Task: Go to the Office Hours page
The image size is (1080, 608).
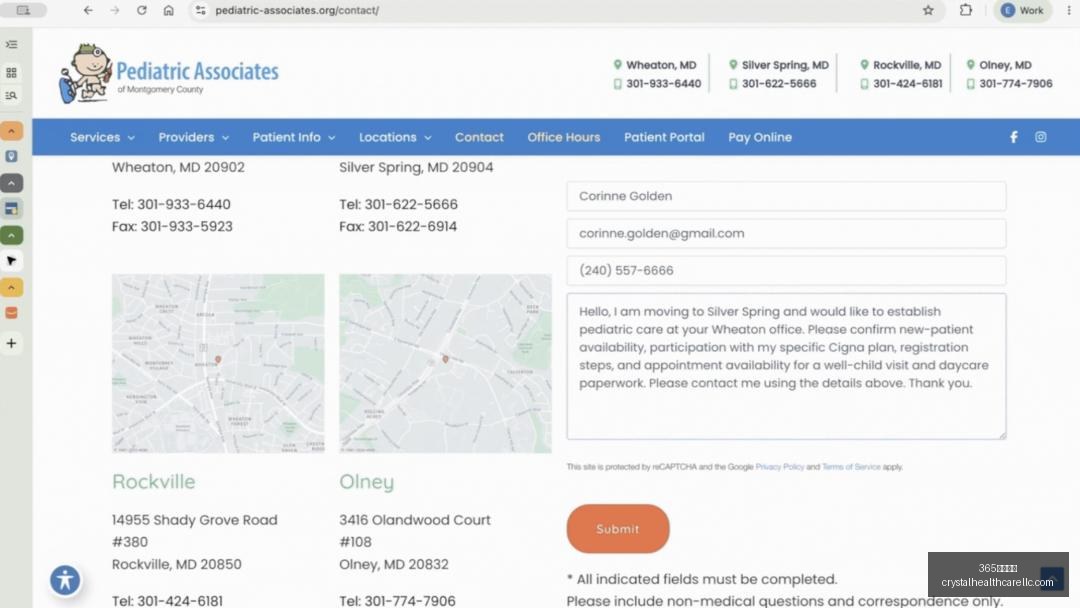Action: 564,137
